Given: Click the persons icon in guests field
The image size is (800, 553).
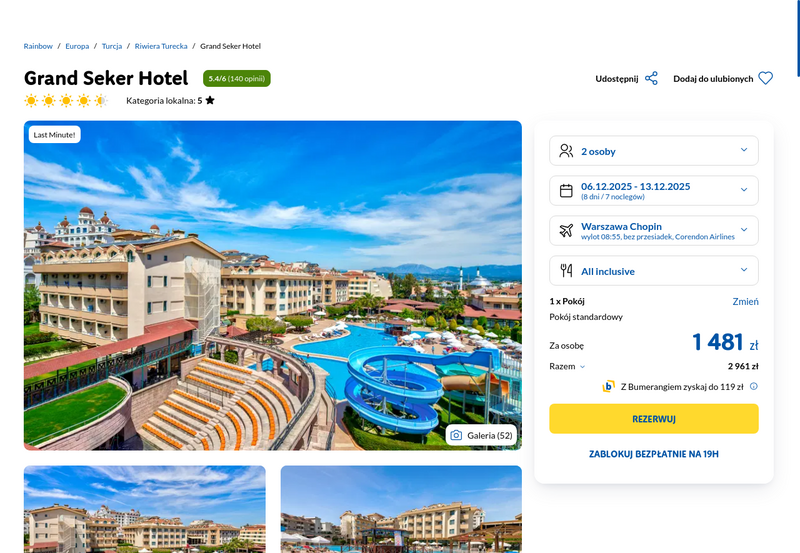Looking at the screenshot, I should (x=566, y=150).
